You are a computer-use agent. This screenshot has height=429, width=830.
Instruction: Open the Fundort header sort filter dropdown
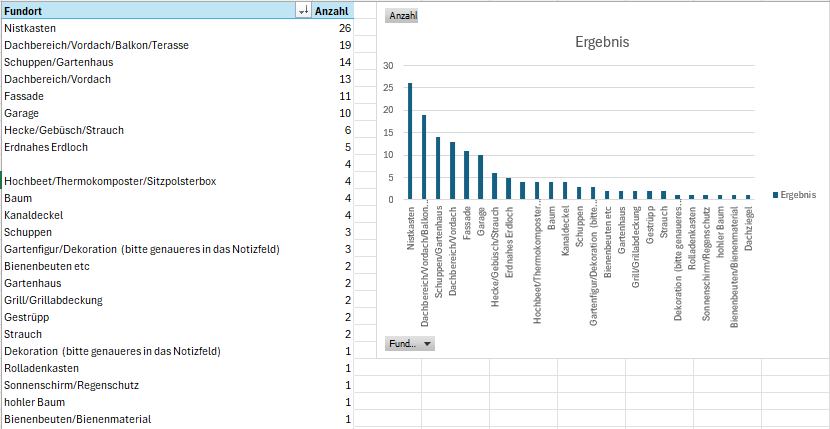click(304, 11)
